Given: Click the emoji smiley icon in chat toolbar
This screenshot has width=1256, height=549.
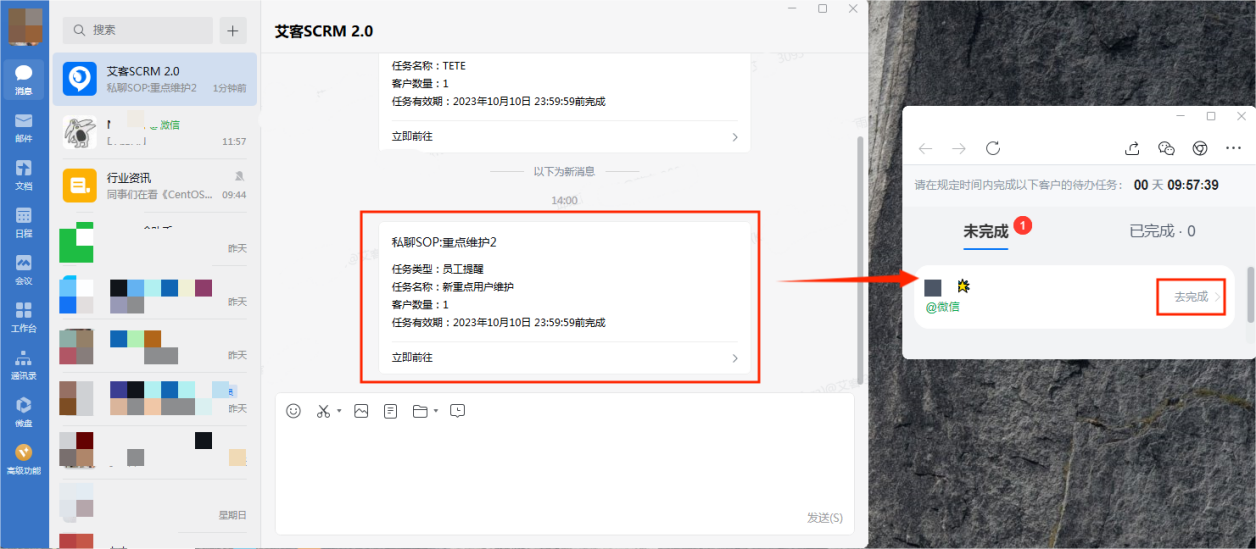Looking at the screenshot, I should [293, 411].
